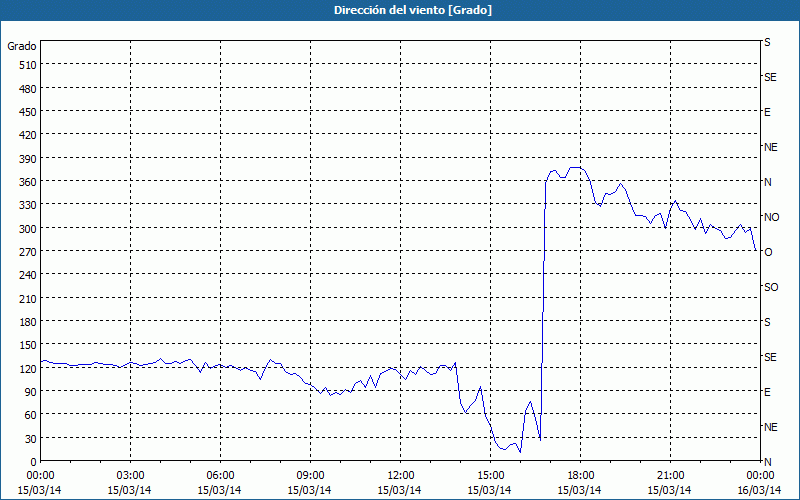Click the 'E' compass label at 90 degrees

767,392
